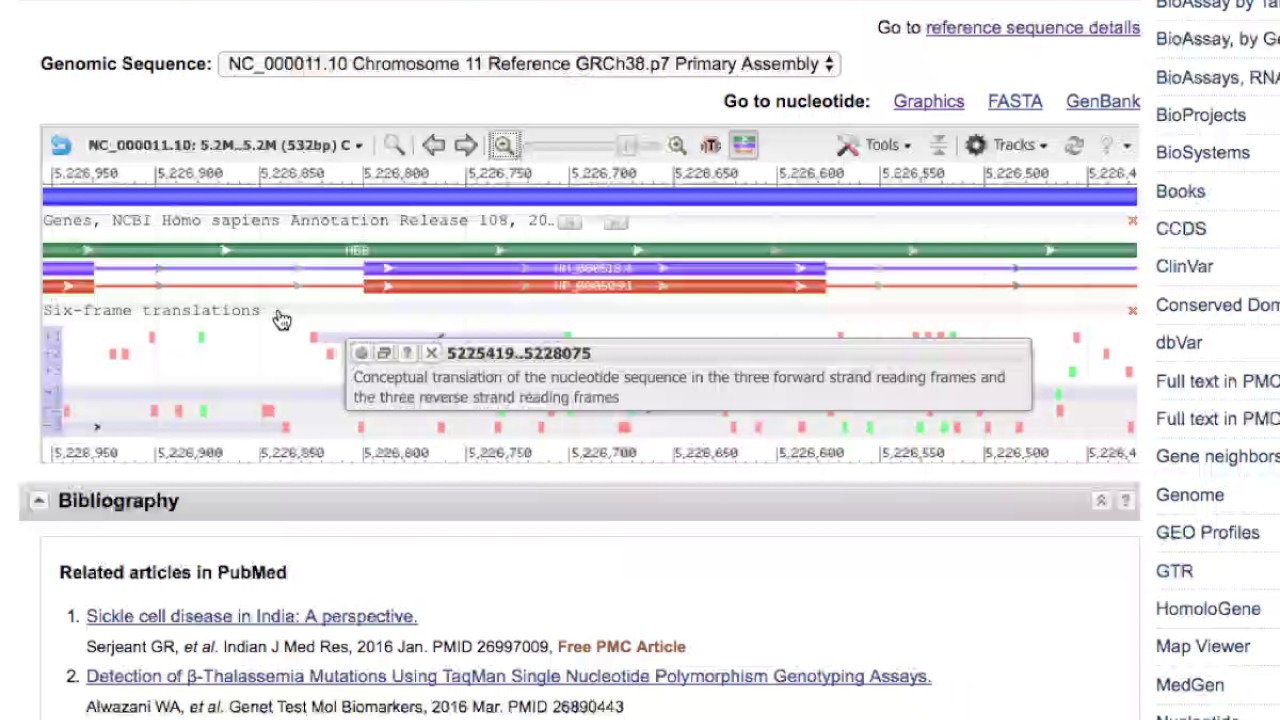This screenshot has height=720, width=1280.
Task: Open the Graphics nucleotide link
Action: pyautogui.click(x=929, y=102)
